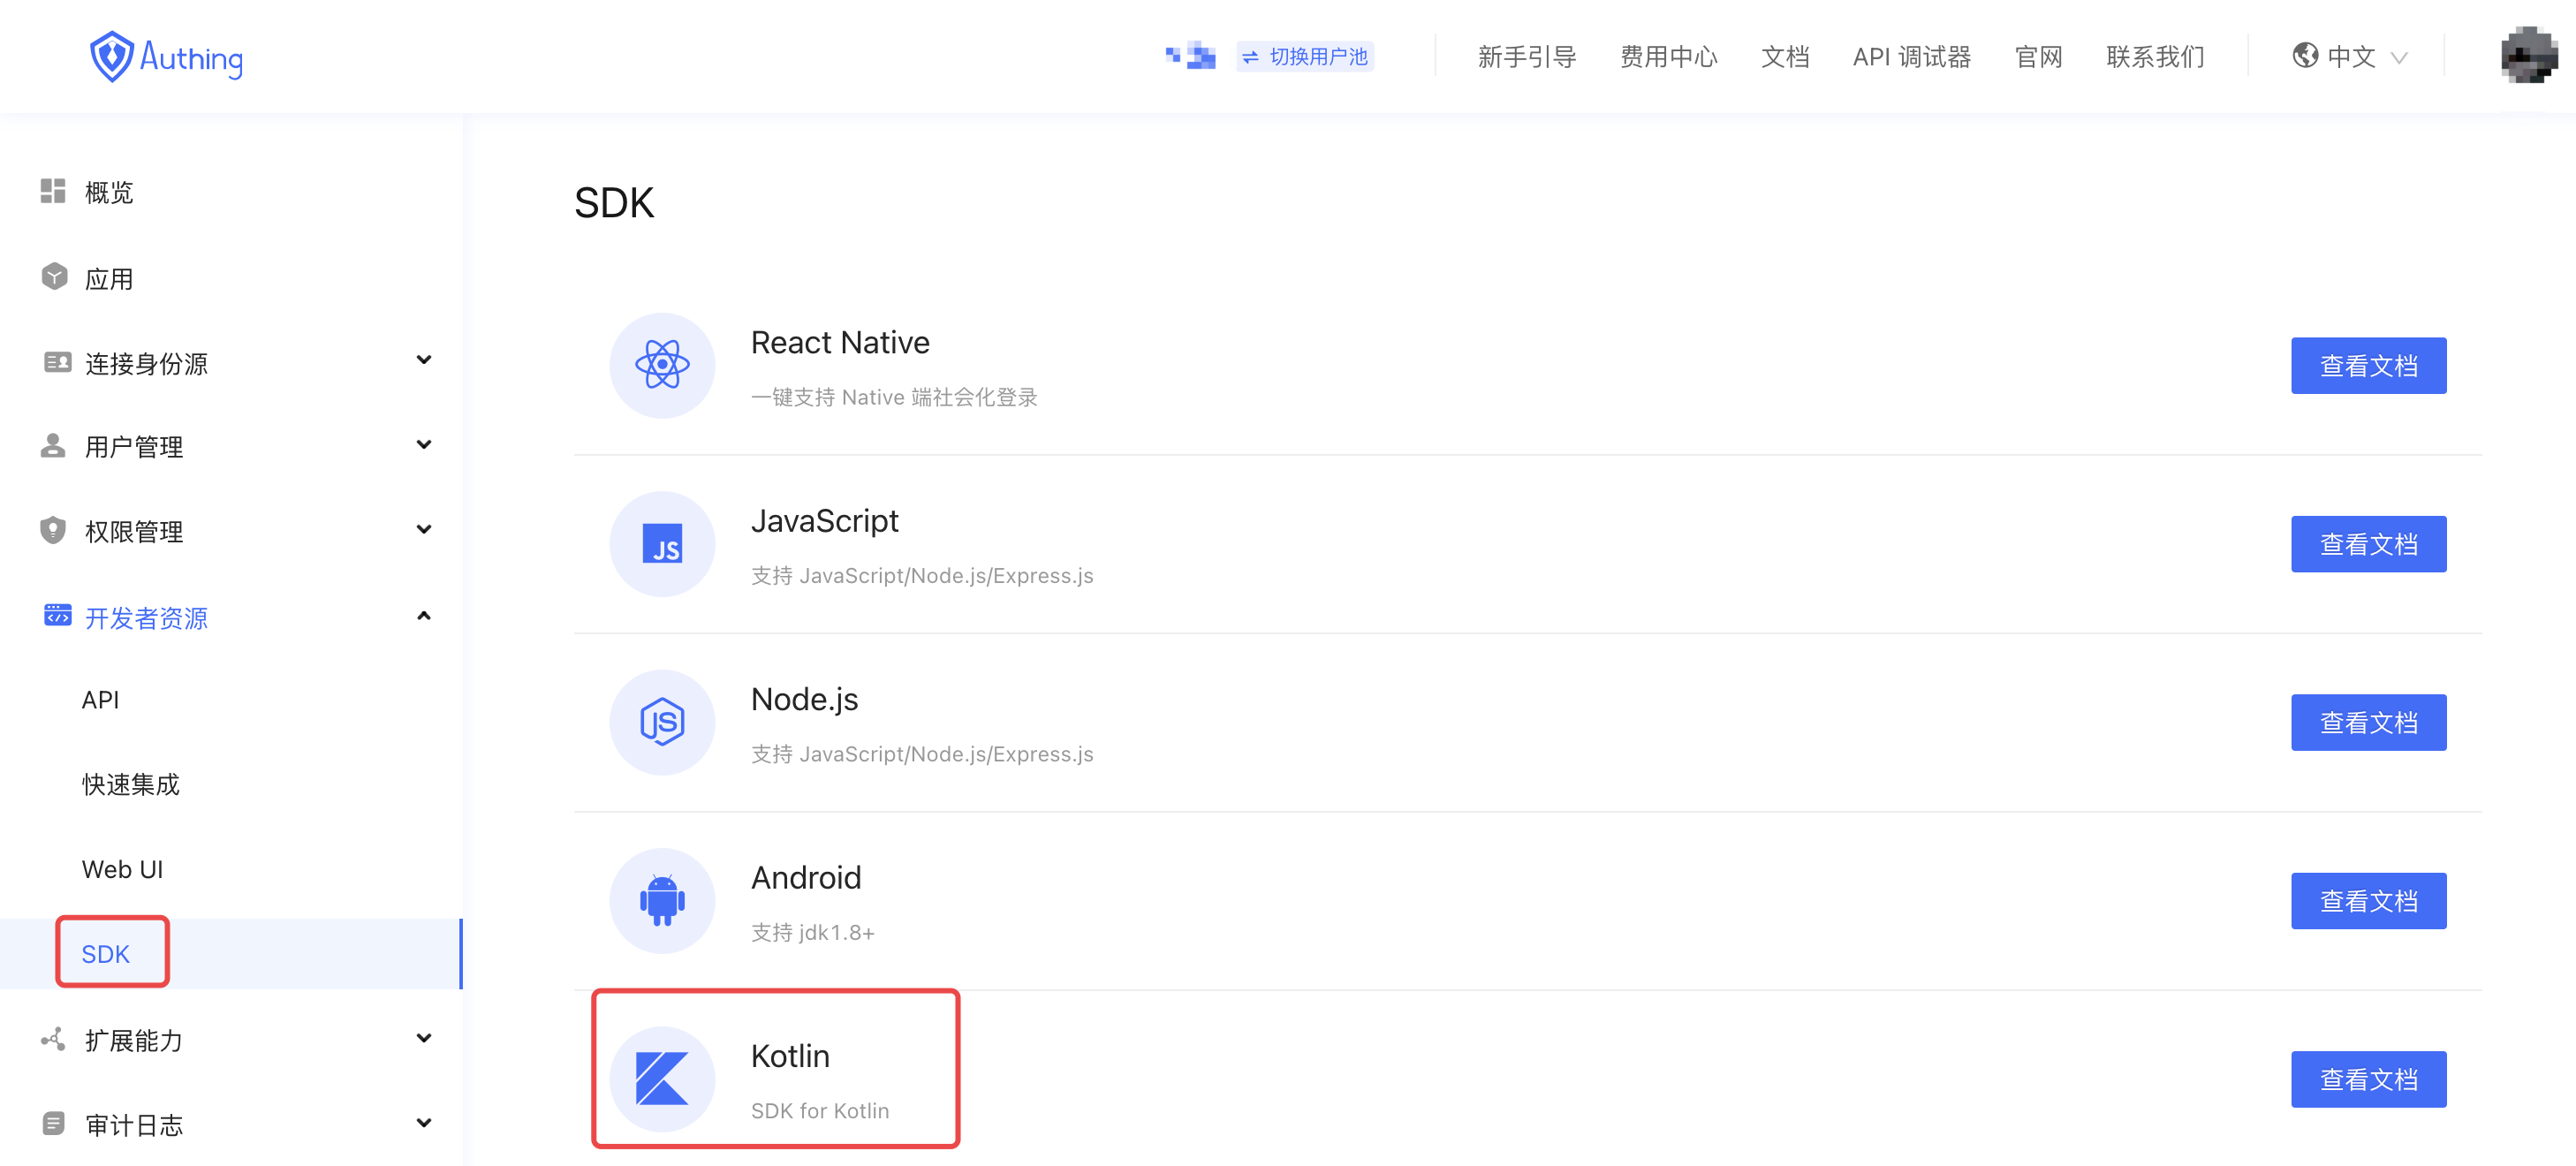Click the JavaScript JS logo icon
This screenshot has height=1166, width=2576.
pos(662,544)
